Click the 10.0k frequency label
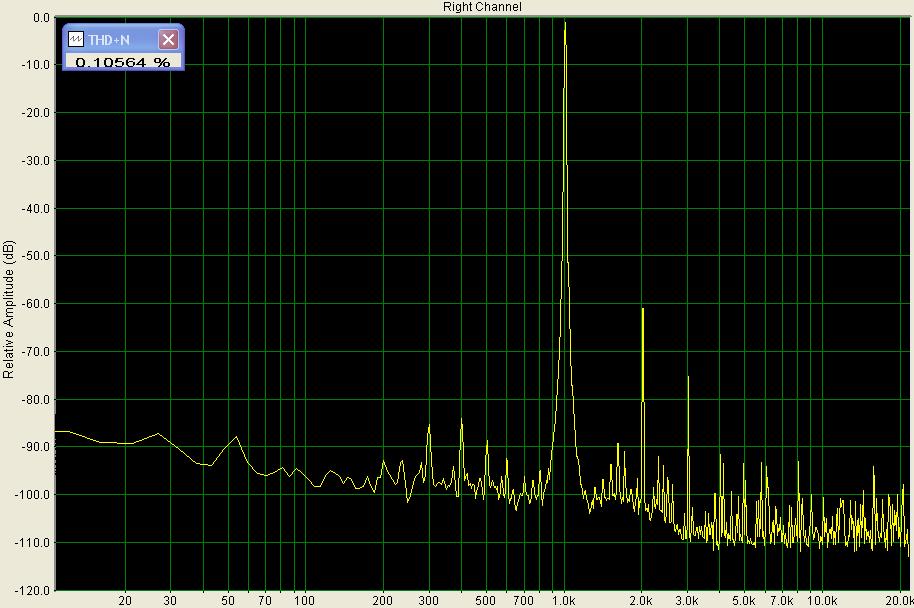Image resolution: width=914 pixels, height=608 pixels. coord(822,601)
